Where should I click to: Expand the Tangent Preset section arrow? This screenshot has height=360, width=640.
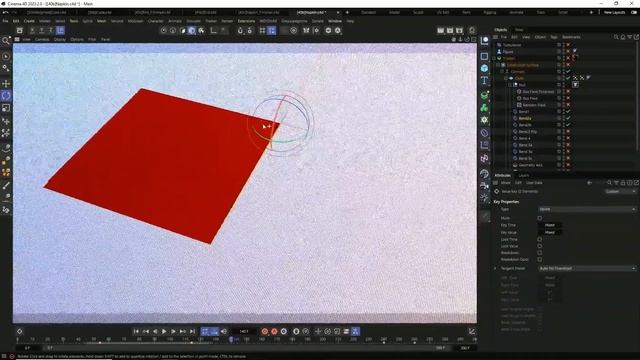point(496,269)
